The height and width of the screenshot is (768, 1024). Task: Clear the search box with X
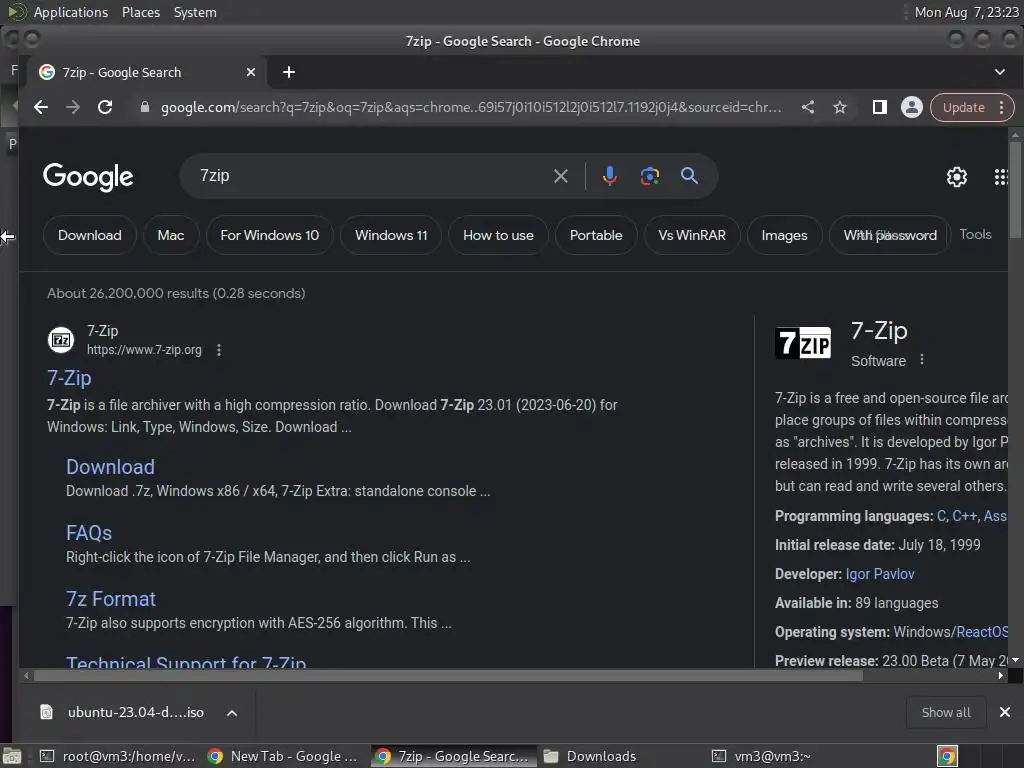[561, 176]
